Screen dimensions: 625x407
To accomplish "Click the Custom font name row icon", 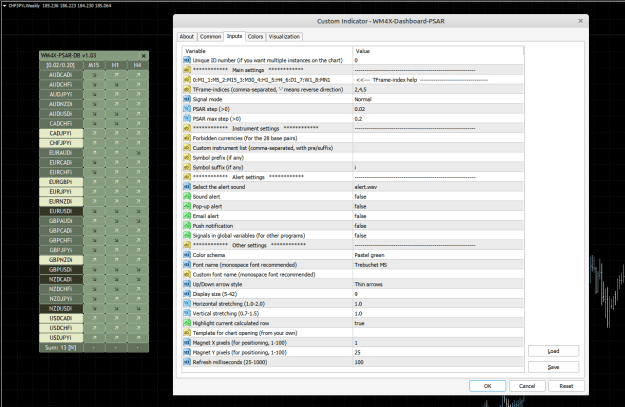I will tap(187, 274).
